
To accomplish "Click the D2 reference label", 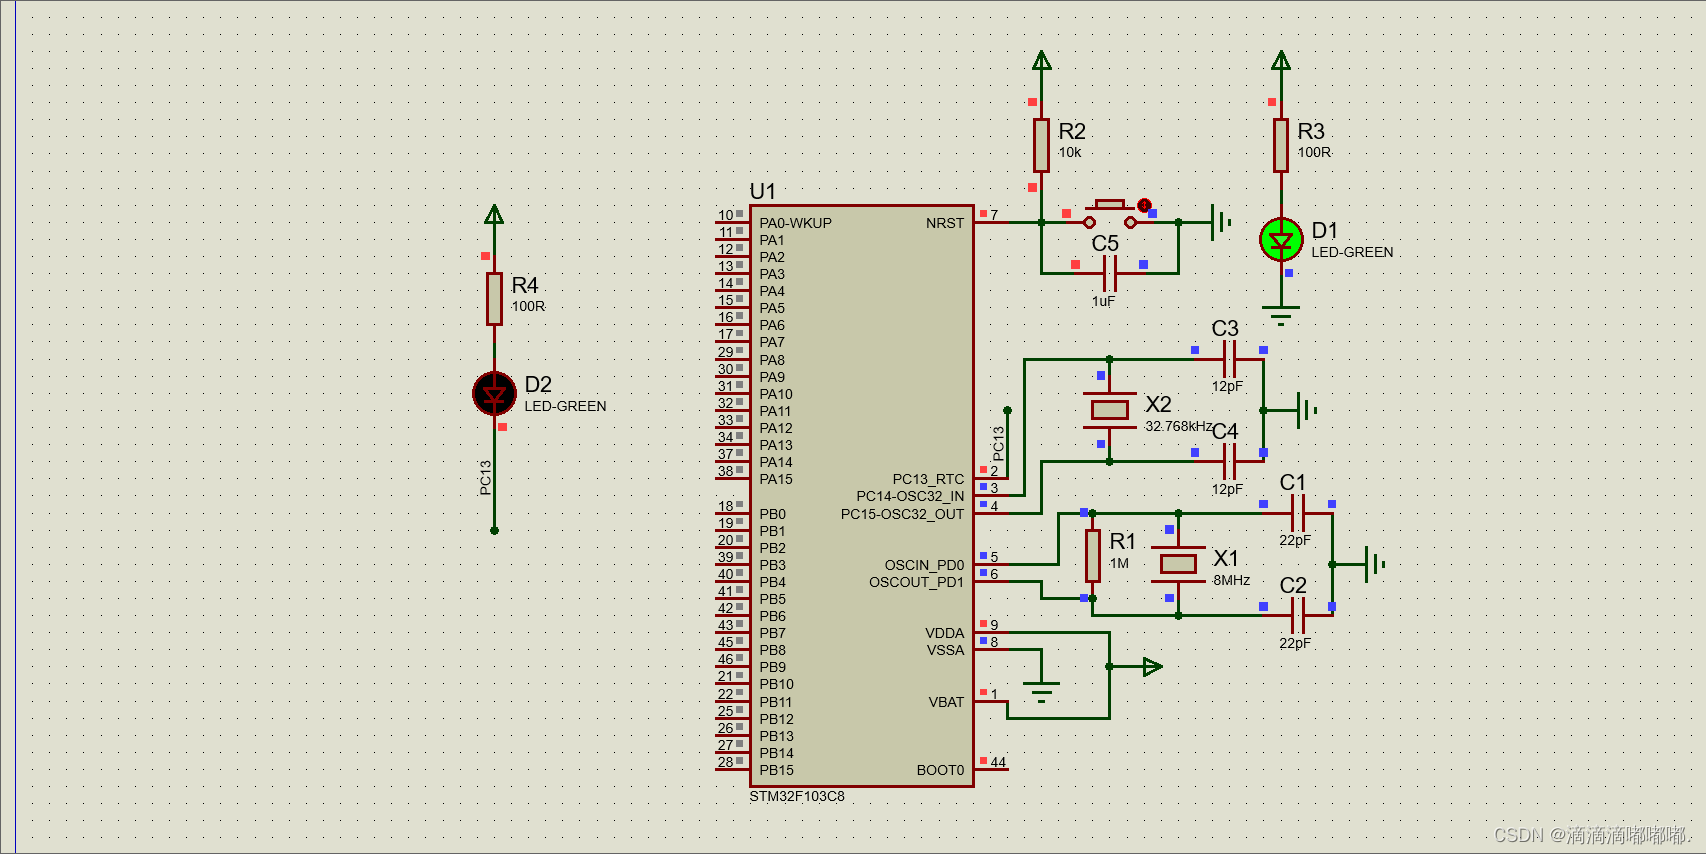I will coord(538,385).
